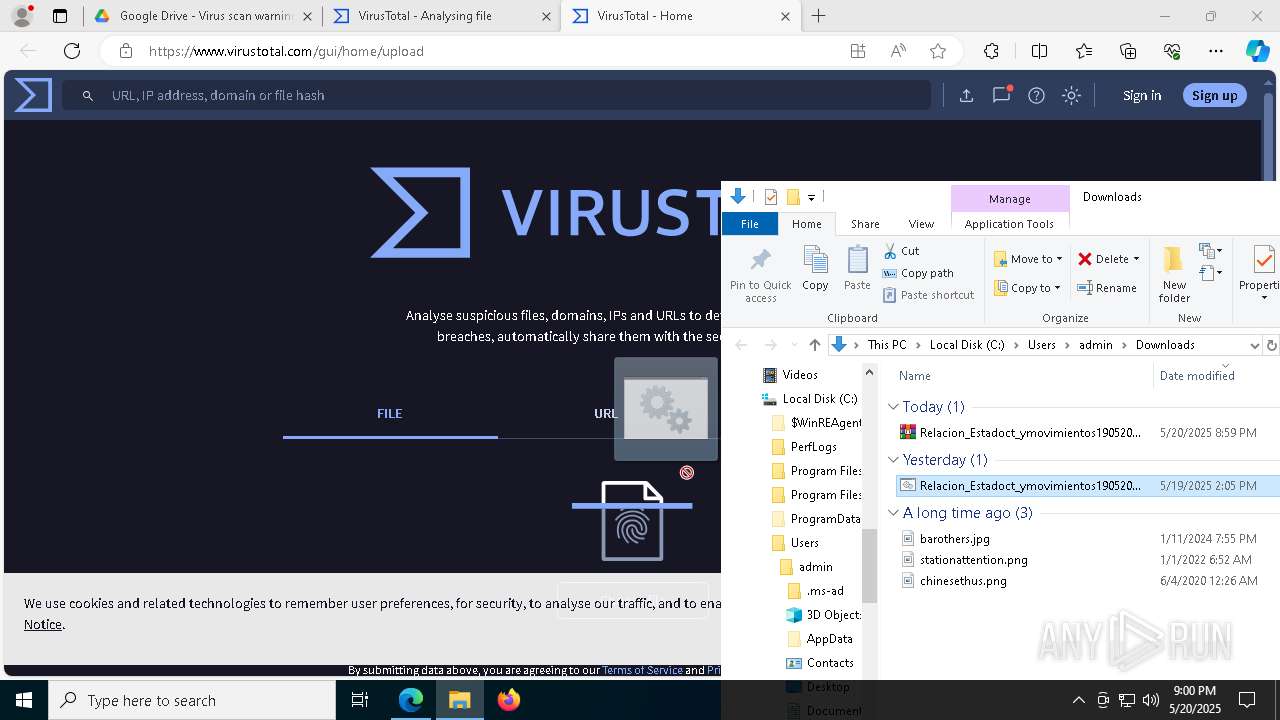Open Delete dropdown arrow in Explorer
Viewport: 1280px width, 720px height.
1136,259
